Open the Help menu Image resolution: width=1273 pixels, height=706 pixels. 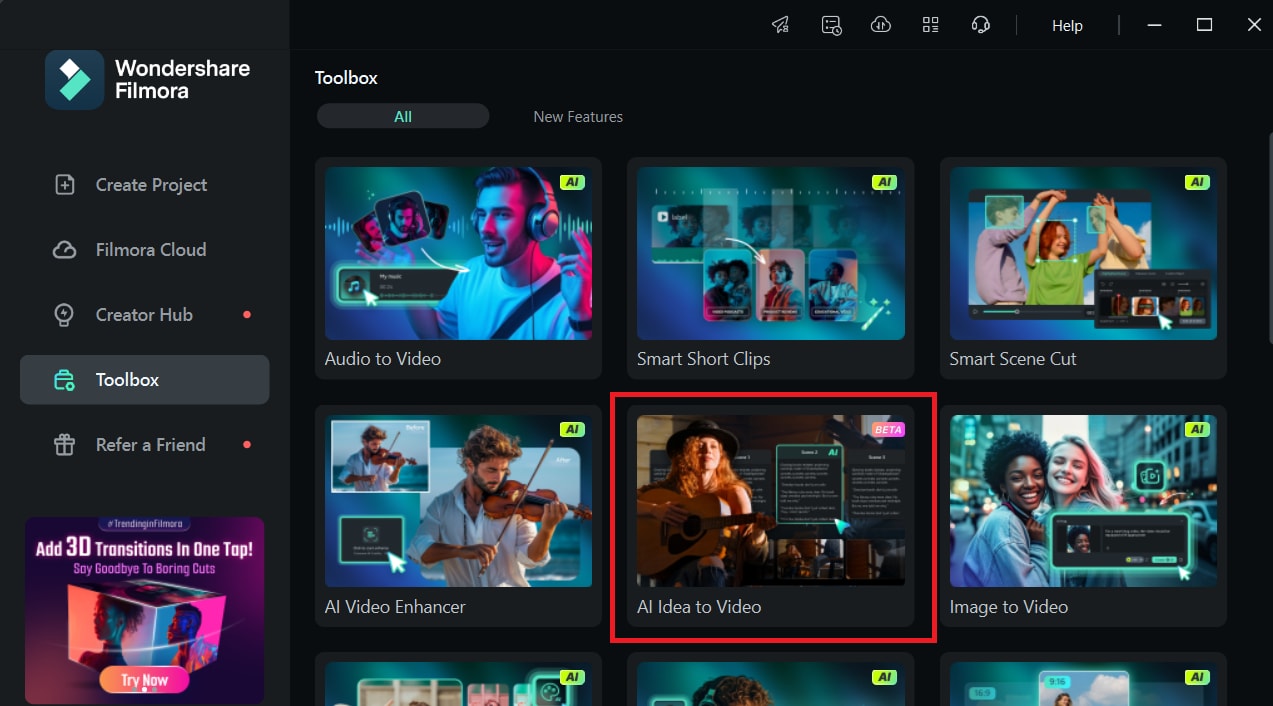point(1067,26)
